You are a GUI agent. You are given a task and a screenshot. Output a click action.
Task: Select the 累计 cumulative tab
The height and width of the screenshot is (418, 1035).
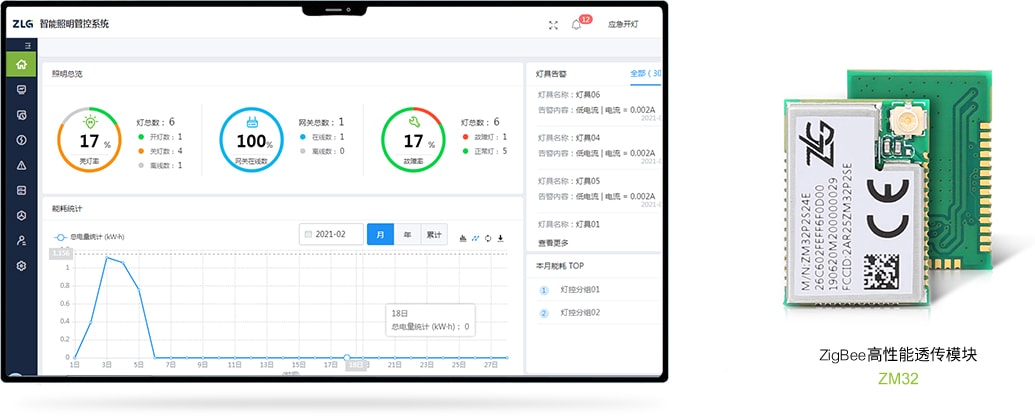434,234
